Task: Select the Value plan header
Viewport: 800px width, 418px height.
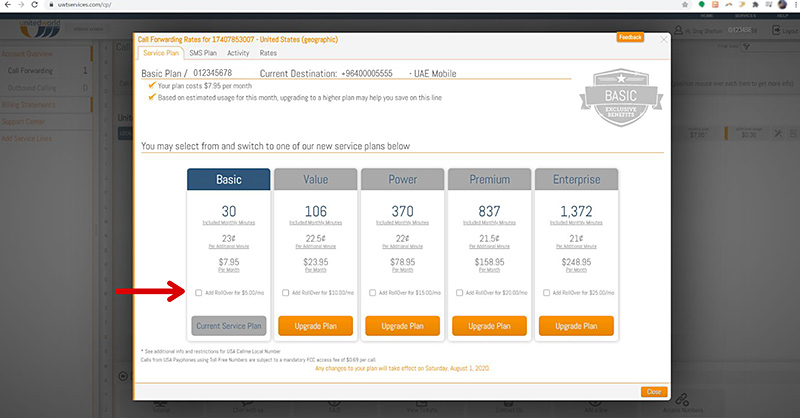Action: point(315,180)
